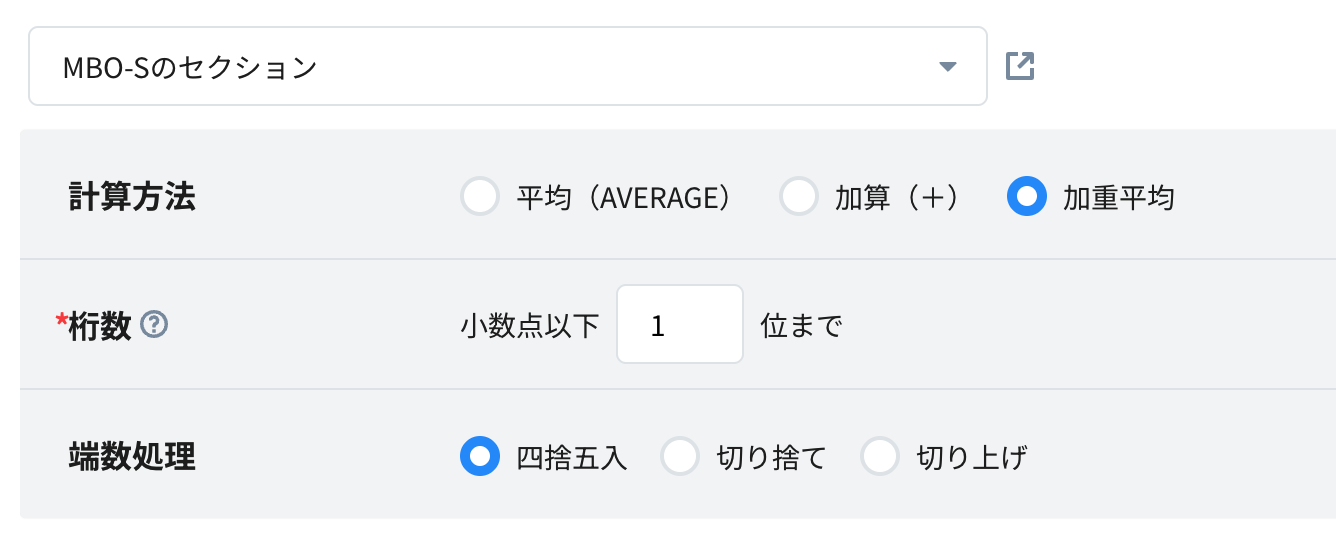The width and height of the screenshot is (1336, 538).
Task: Click the 計算方法 row label
Action: 131,197
